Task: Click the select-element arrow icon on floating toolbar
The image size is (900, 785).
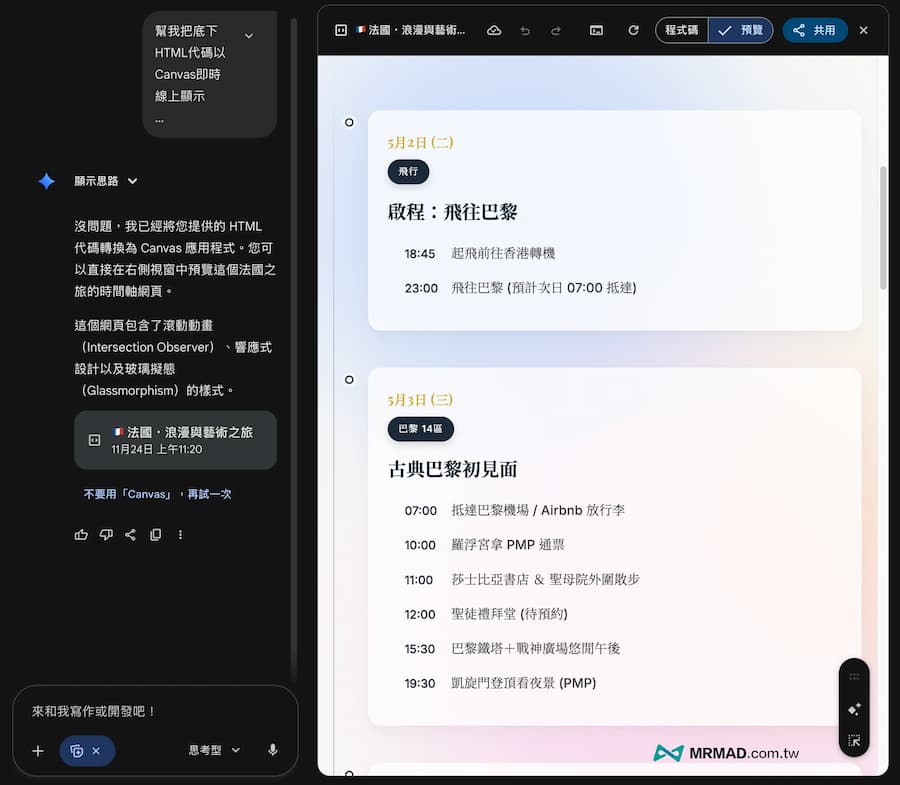Action: pos(853,741)
